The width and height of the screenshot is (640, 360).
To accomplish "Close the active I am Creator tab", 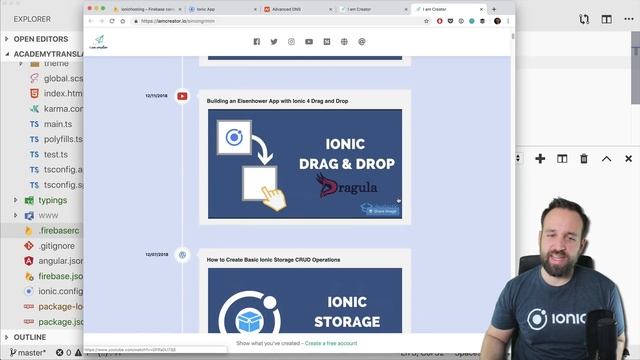I will point(481,9).
